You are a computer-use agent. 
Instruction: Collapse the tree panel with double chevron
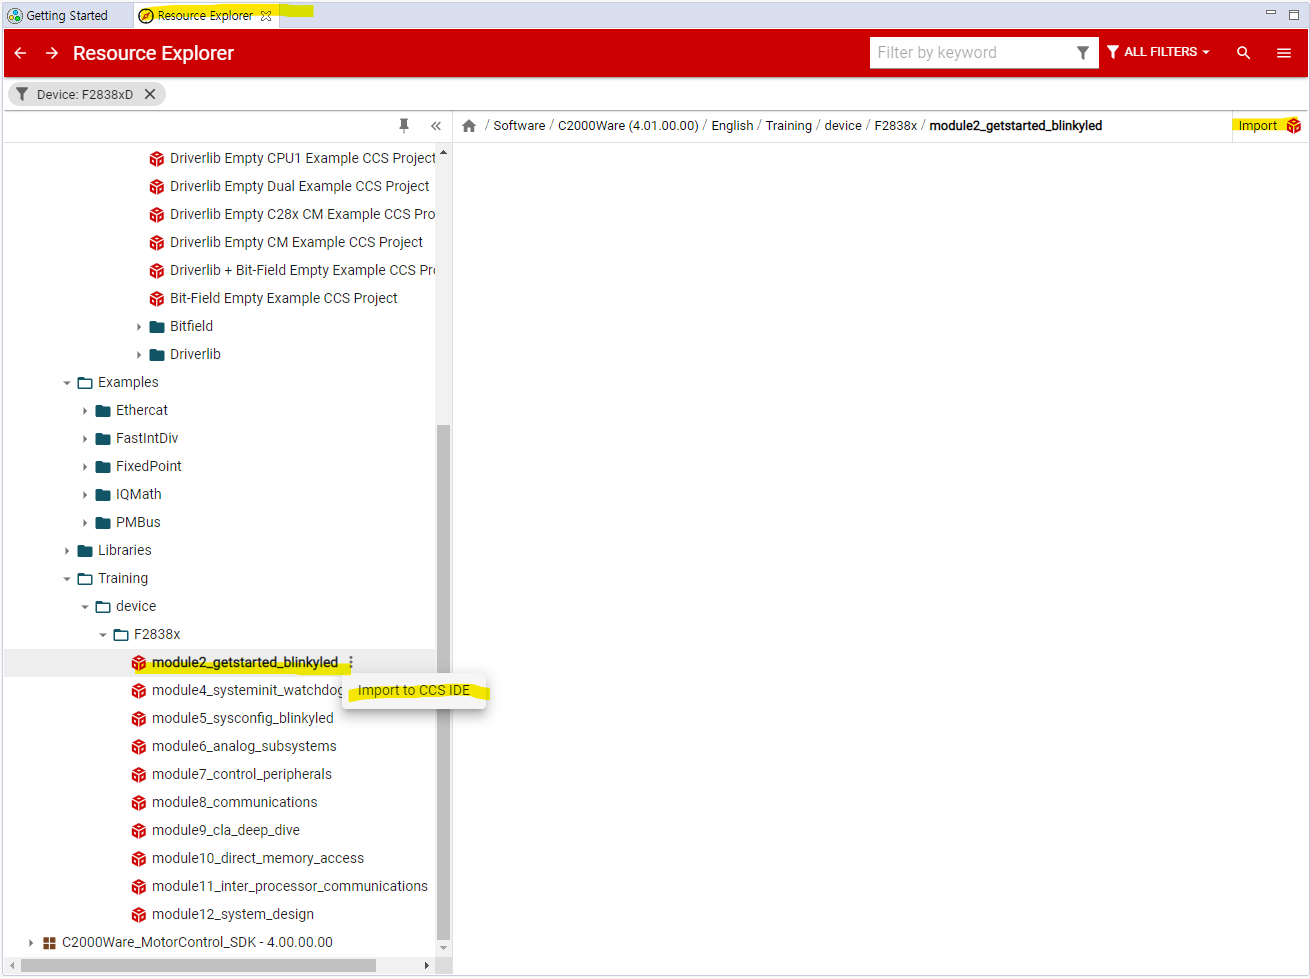pyautogui.click(x=436, y=126)
